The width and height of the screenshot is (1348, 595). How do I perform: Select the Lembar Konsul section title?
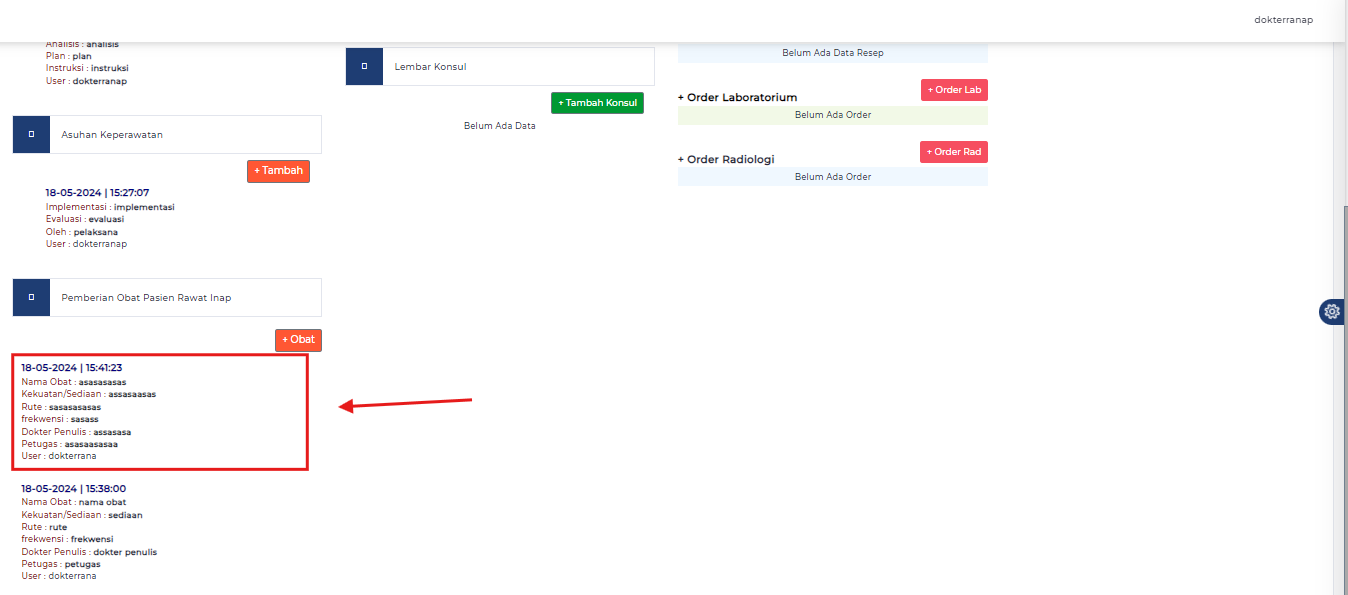[x=431, y=67]
